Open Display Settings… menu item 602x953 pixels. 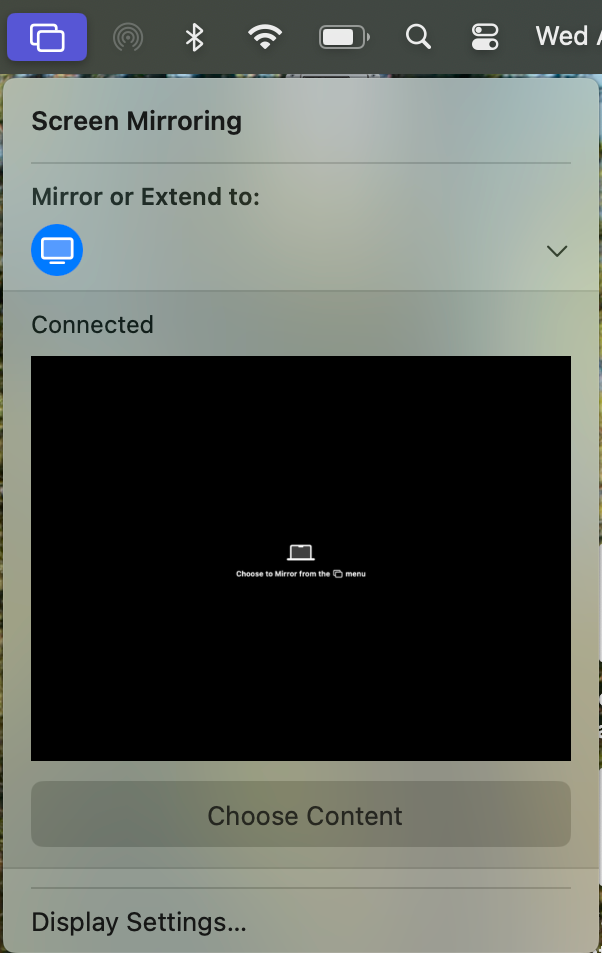(x=139, y=922)
